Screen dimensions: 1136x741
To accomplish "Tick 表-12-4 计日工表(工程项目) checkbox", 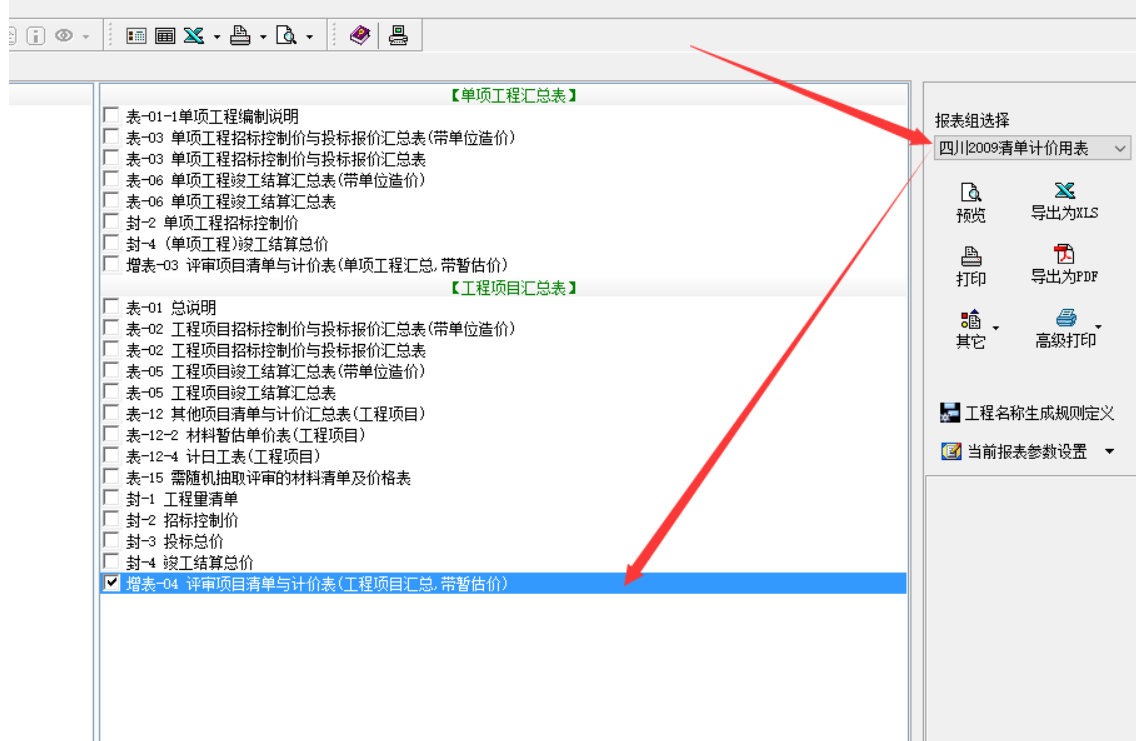I will (x=111, y=456).
